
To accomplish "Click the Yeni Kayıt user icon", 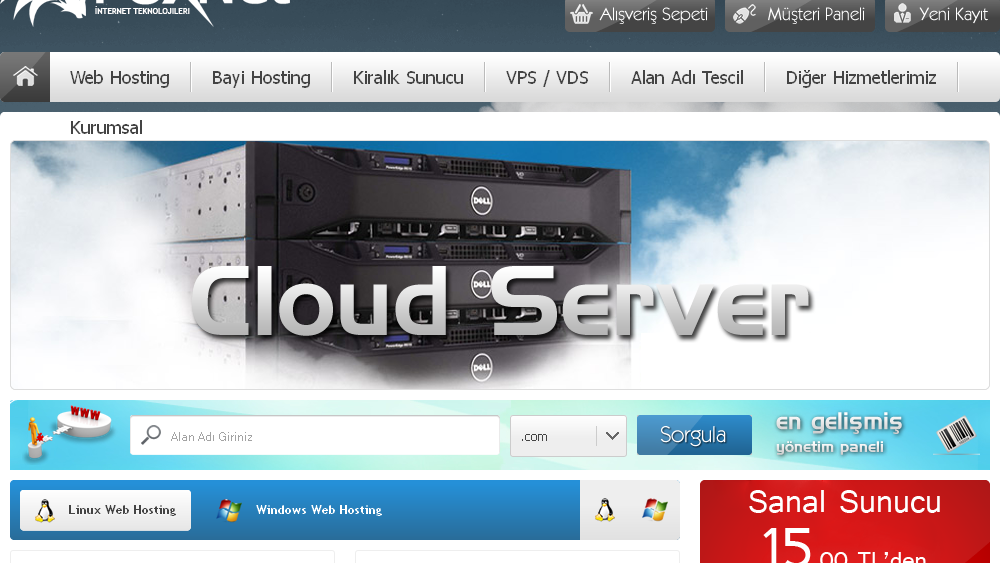I will point(902,13).
